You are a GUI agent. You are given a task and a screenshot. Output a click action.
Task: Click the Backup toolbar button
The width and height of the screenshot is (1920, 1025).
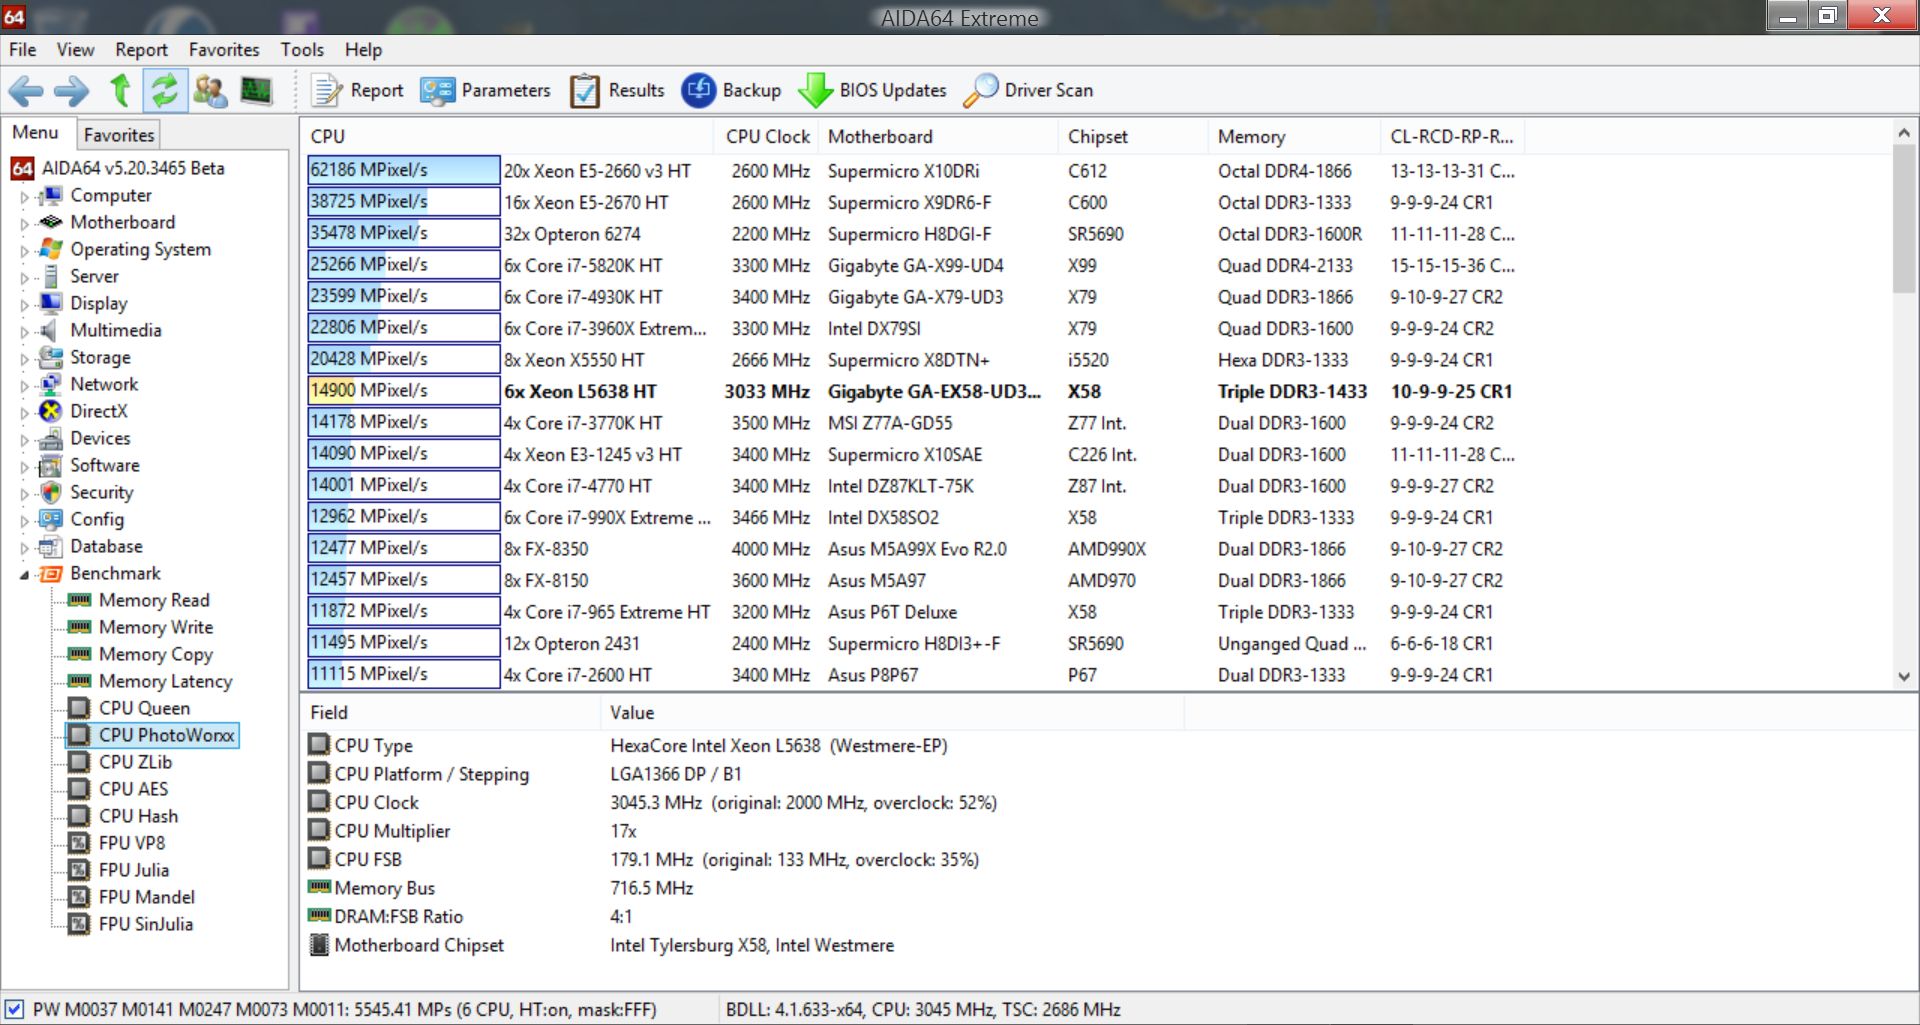click(732, 91)
